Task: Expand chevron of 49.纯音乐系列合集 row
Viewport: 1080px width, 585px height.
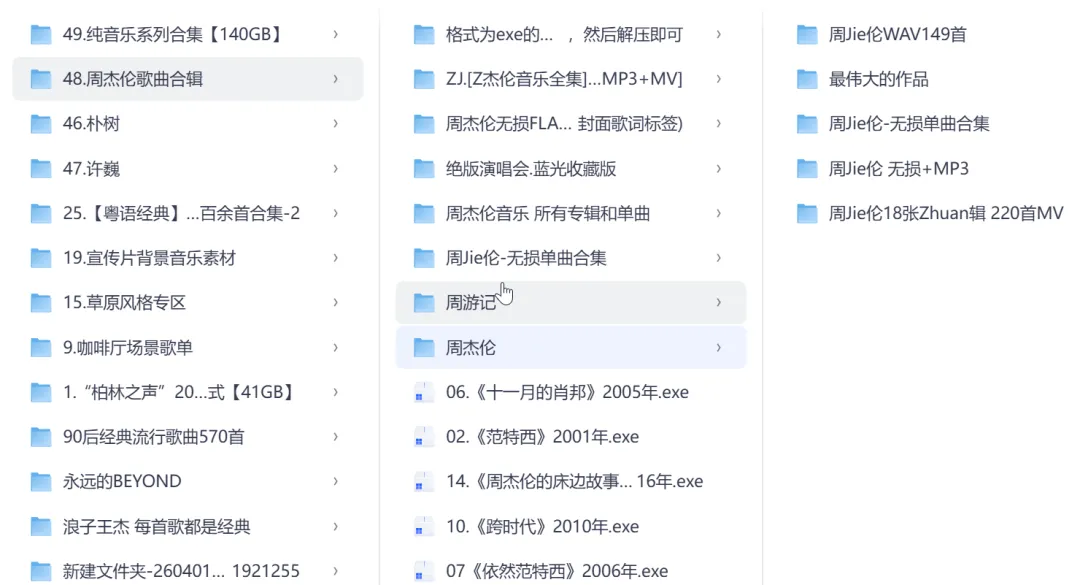Action: [x=335, y=34]
